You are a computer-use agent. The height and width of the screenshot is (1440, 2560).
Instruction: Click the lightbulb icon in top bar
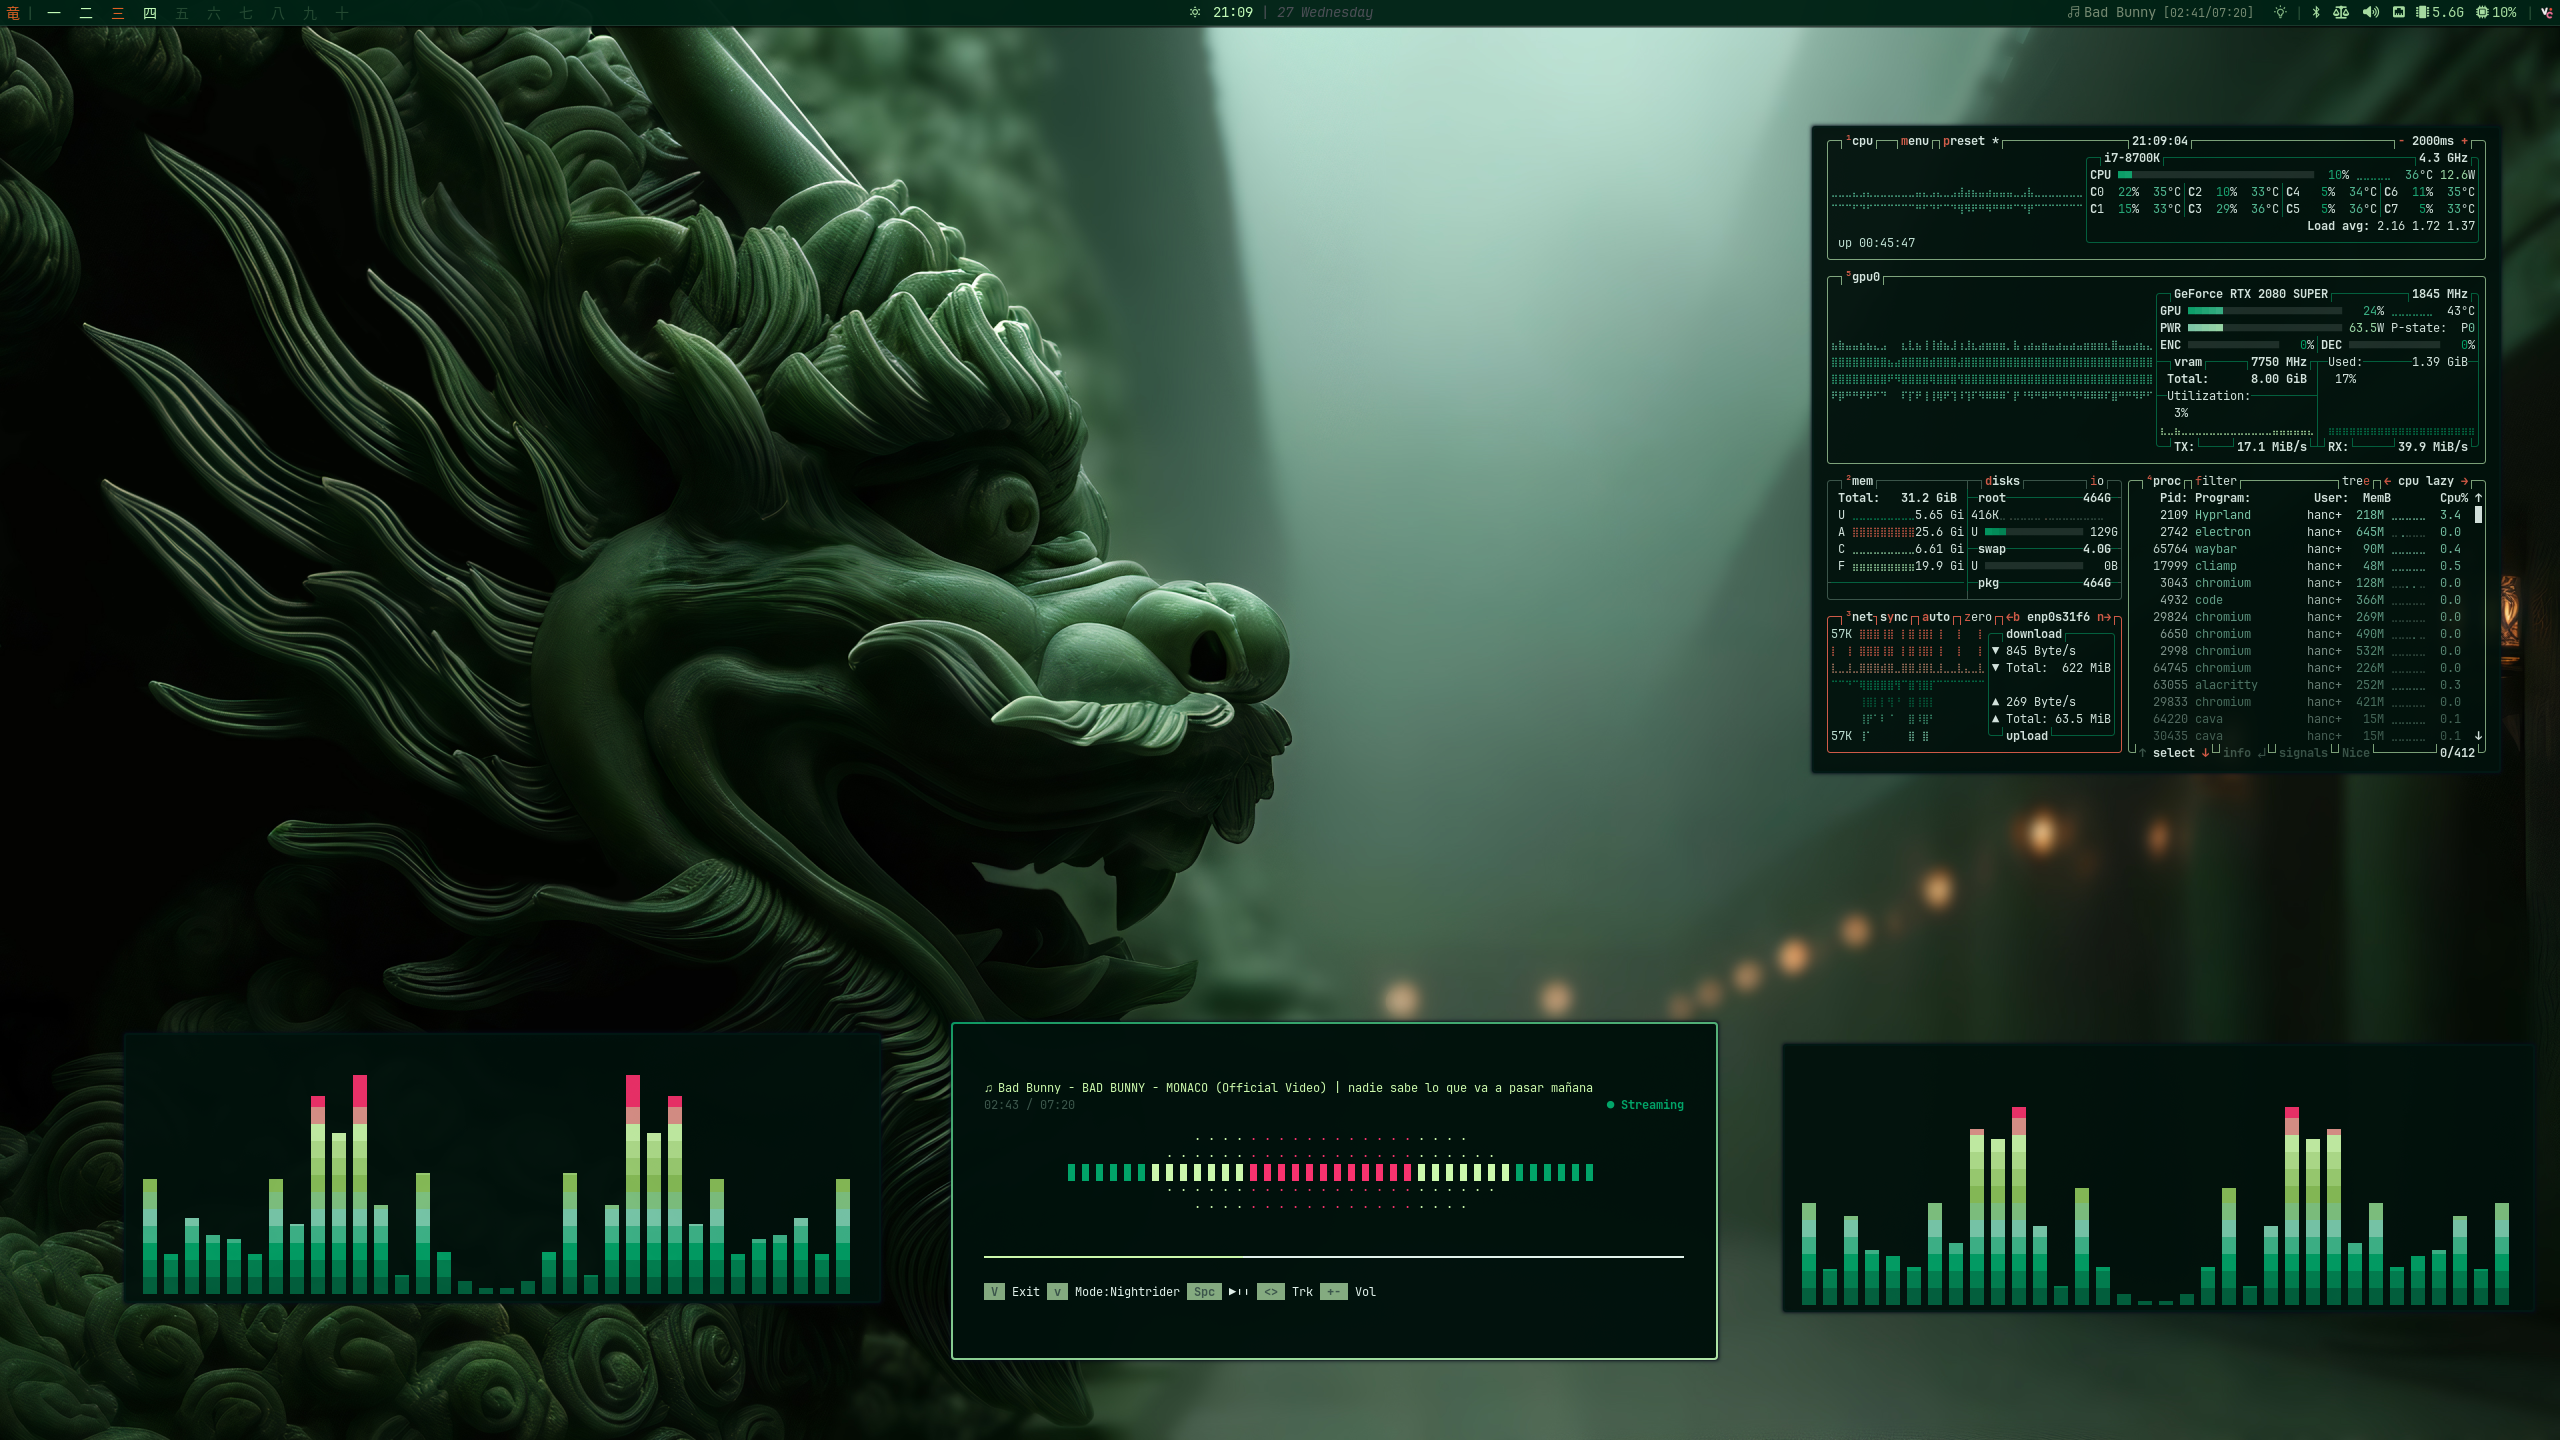coord(2280,13)
